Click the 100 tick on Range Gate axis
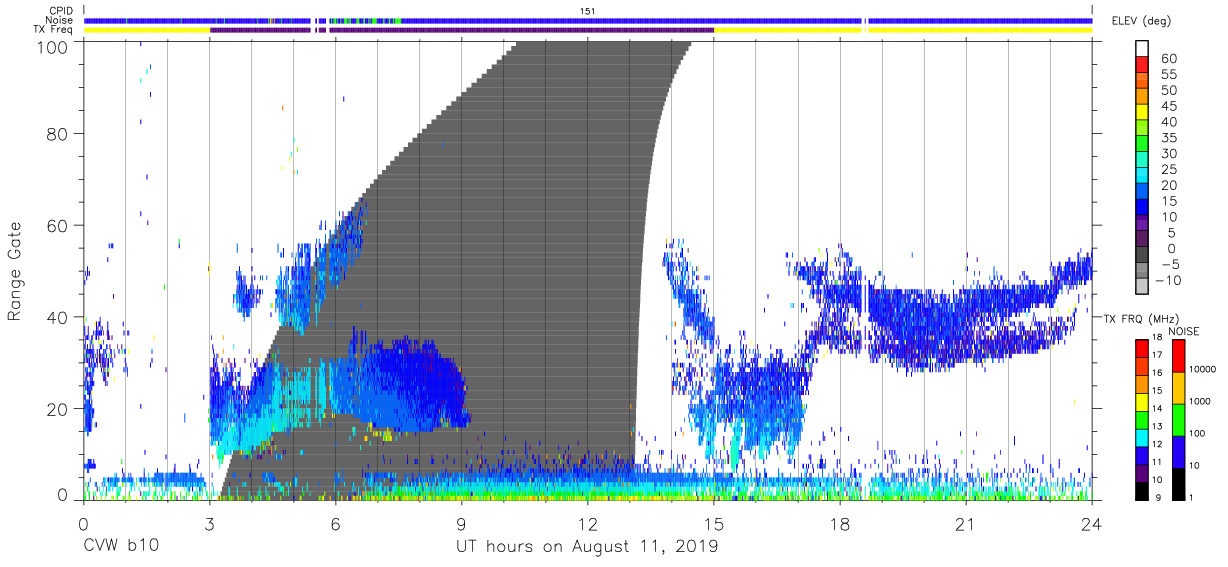 (55, 46)
